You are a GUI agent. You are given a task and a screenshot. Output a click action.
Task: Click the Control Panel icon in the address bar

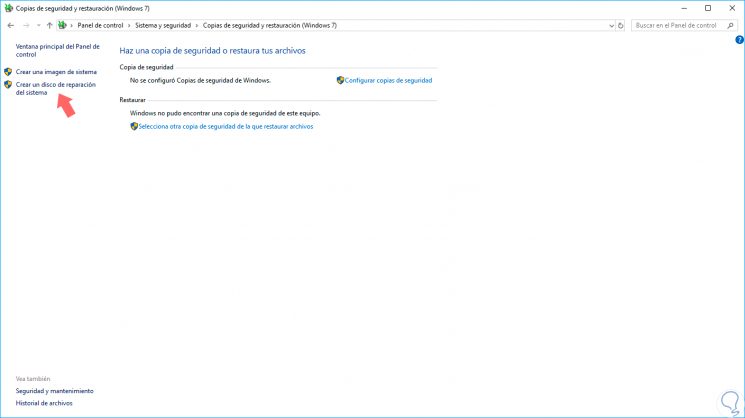coord(62,25)
